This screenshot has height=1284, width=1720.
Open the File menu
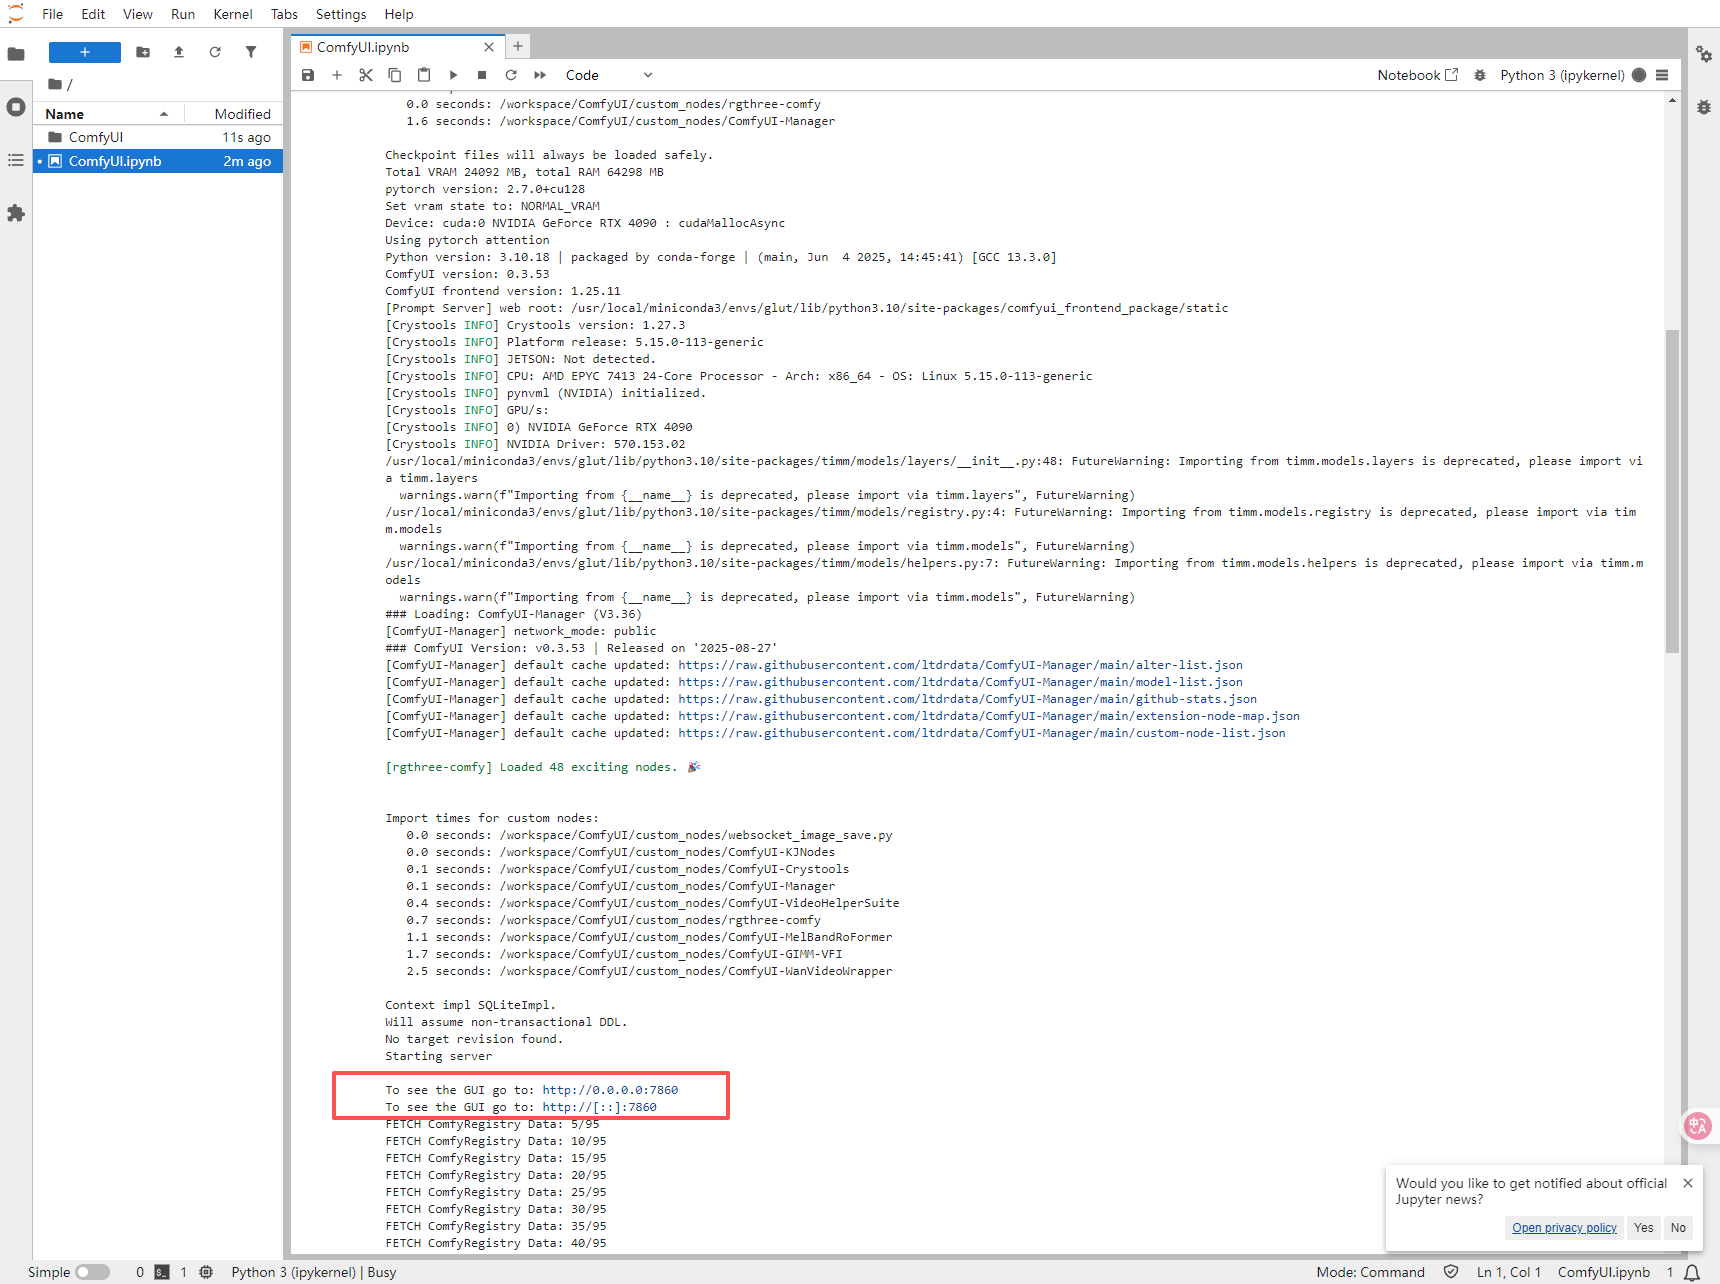pos(53,14)
